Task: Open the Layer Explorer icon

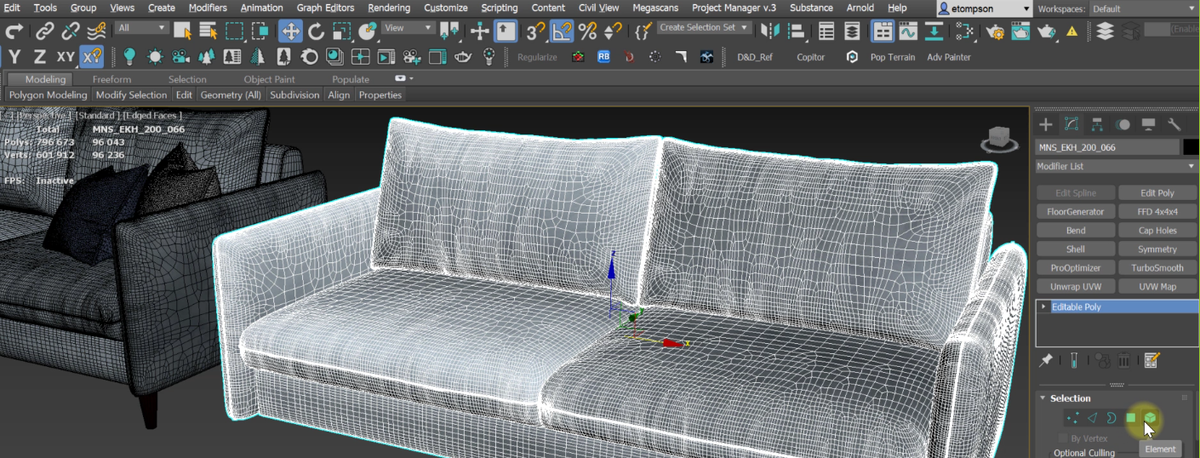Action: (852, 31)
